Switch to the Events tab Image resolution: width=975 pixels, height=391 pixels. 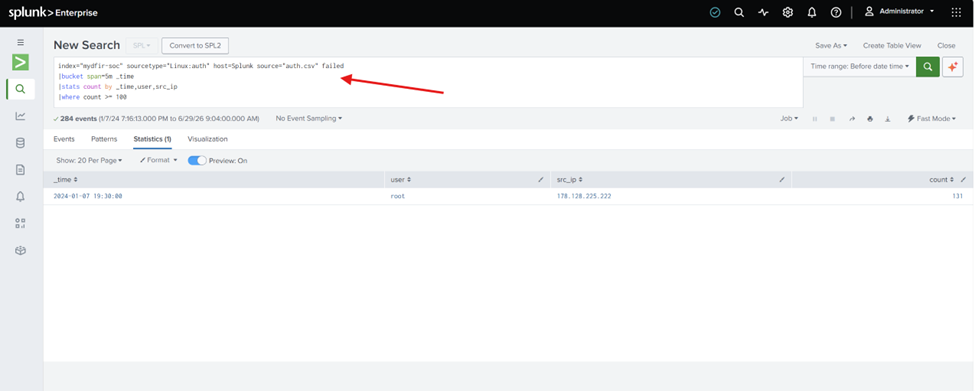click(64, 139)
